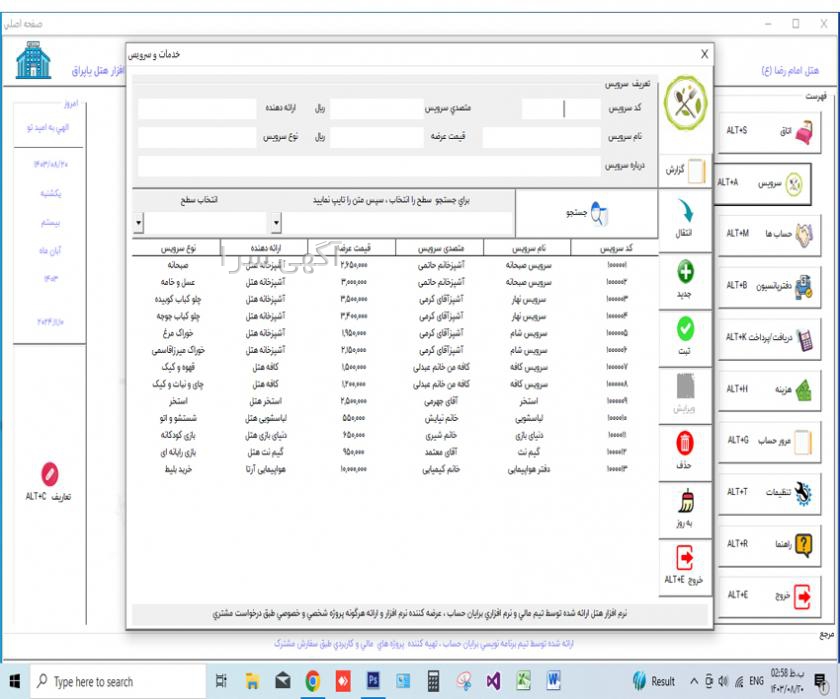The width and height of the screenshot is (840, 699).
Task: Click the راهنما (Help) ALT+R button
Action: click(x=764, y=544)
